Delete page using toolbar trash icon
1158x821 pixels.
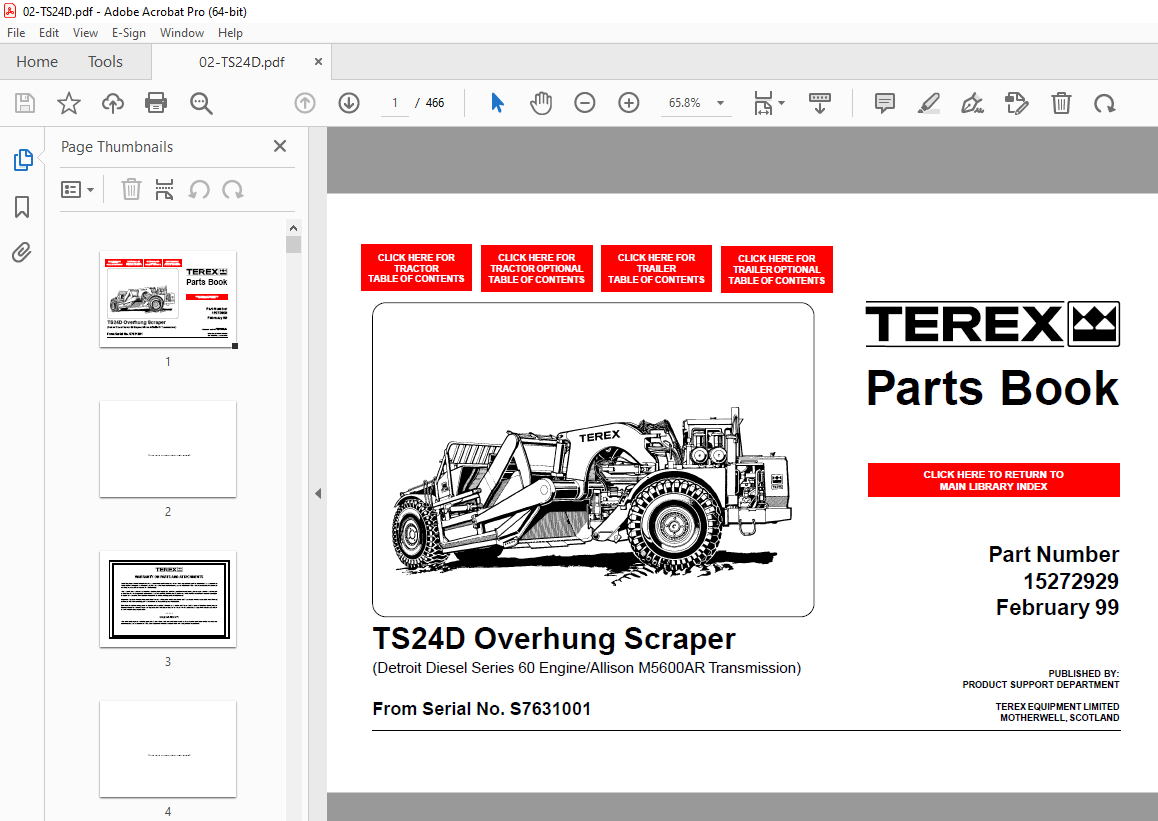[x=1061, y=103]
